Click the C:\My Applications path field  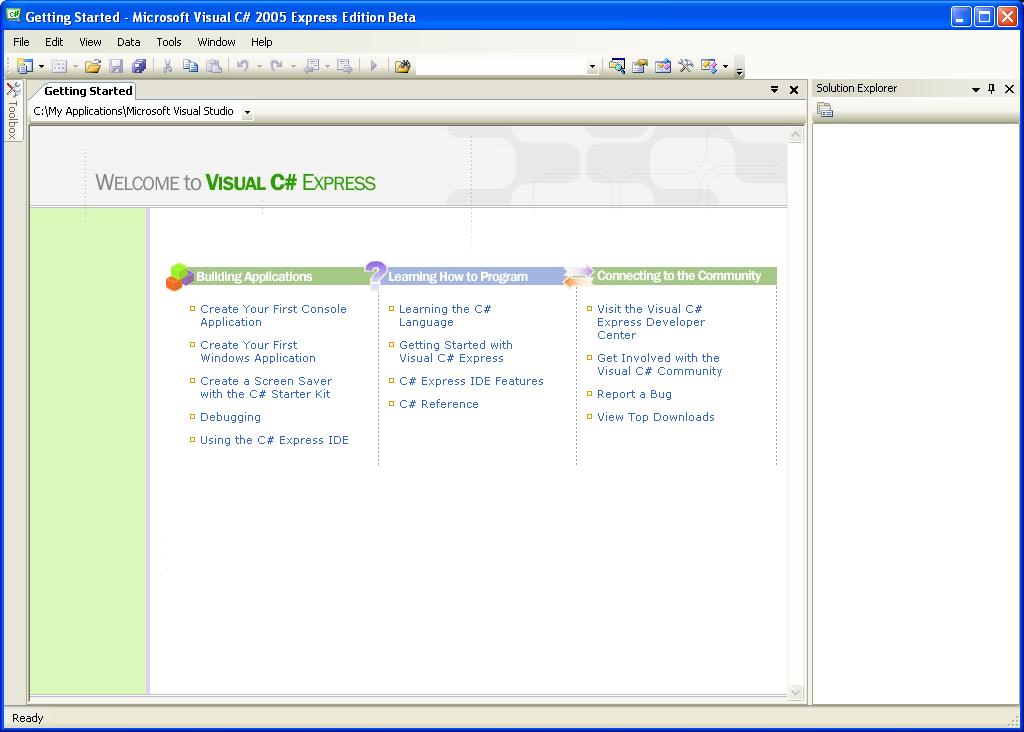click(135, 112)
